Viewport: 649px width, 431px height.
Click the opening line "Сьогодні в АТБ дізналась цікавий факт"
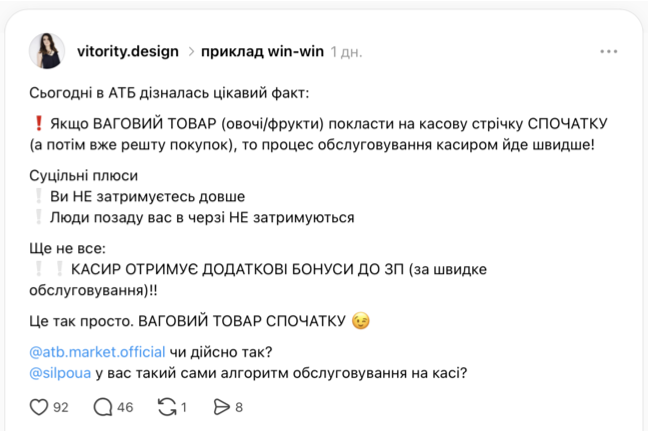(170, 93)
